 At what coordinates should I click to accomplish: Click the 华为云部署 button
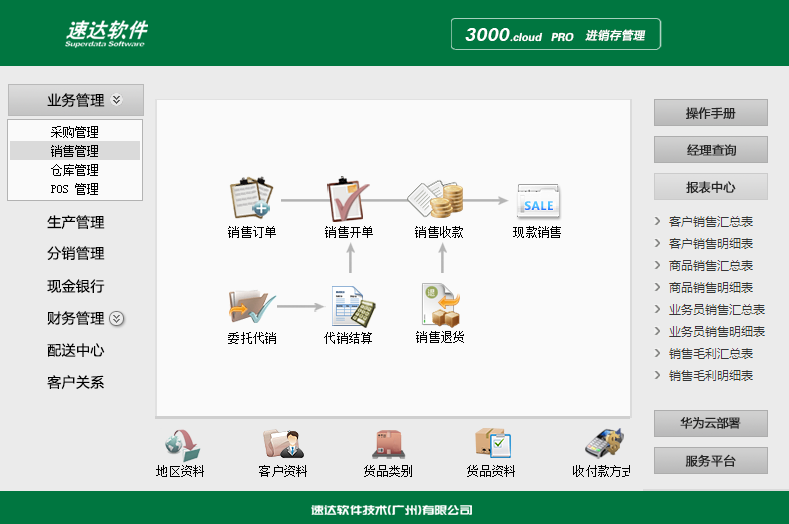(711, 423)
